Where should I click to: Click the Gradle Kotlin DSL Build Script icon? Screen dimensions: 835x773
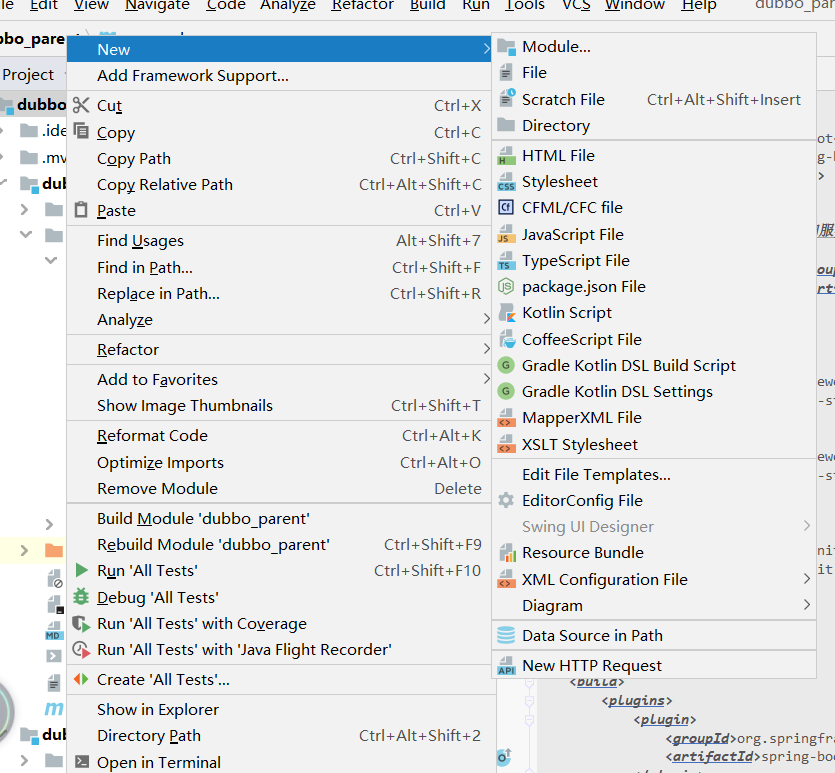pos(506,365)
